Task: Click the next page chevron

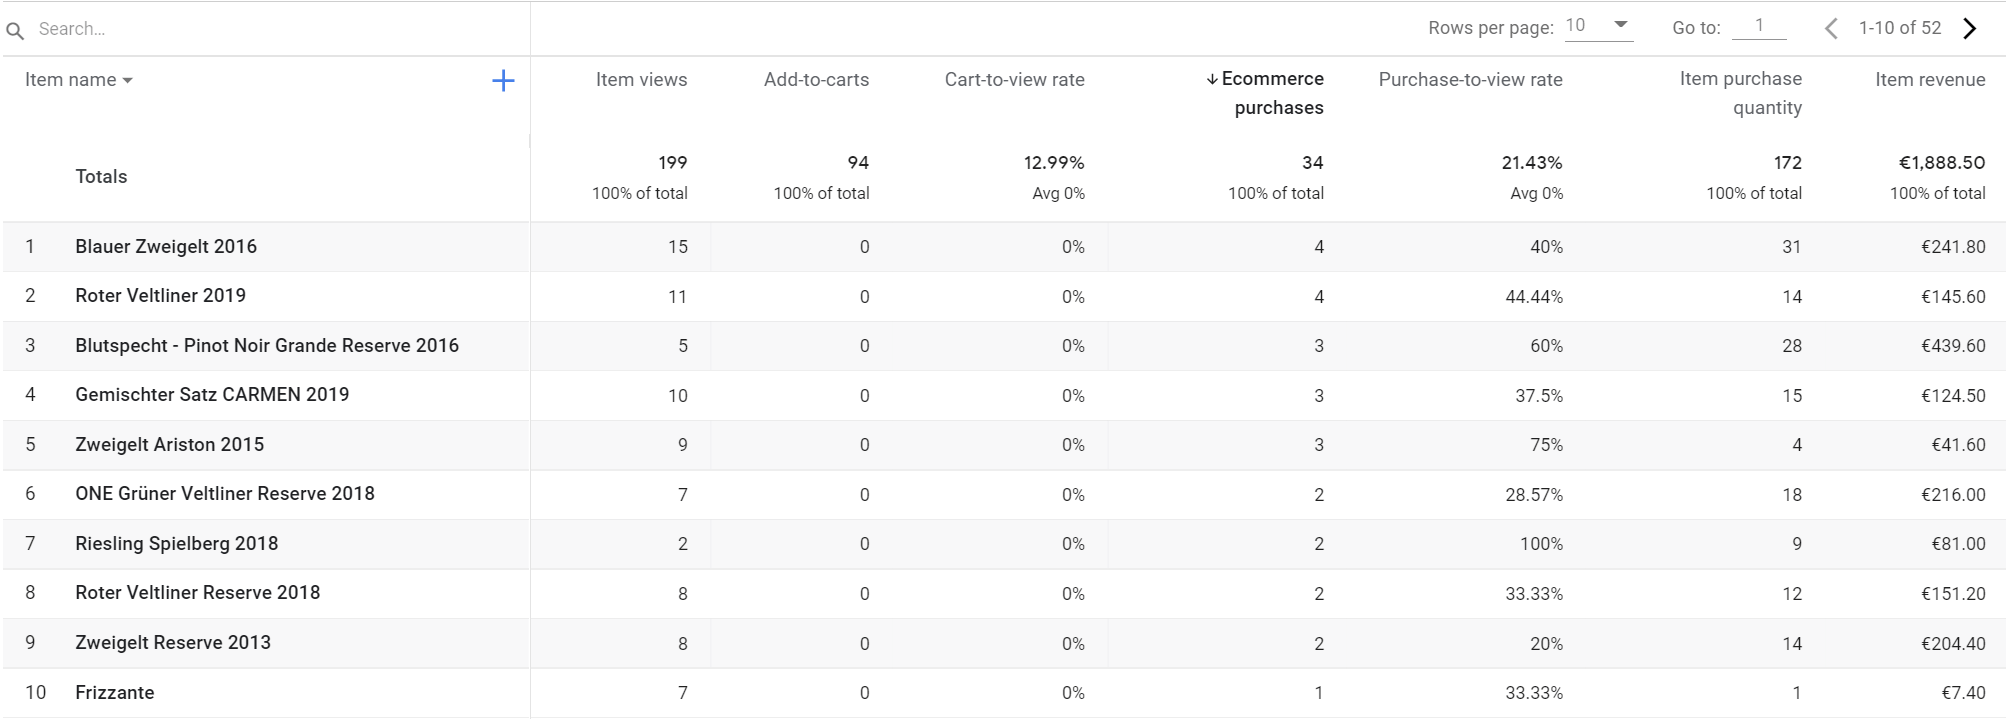Action: pyautogui.click(x=1971, y=28)
